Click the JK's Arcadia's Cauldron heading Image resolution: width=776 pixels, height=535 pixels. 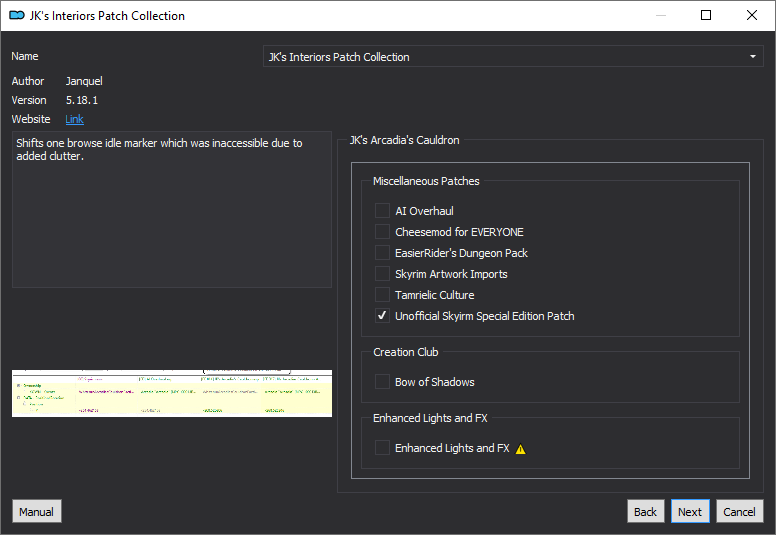404,140
